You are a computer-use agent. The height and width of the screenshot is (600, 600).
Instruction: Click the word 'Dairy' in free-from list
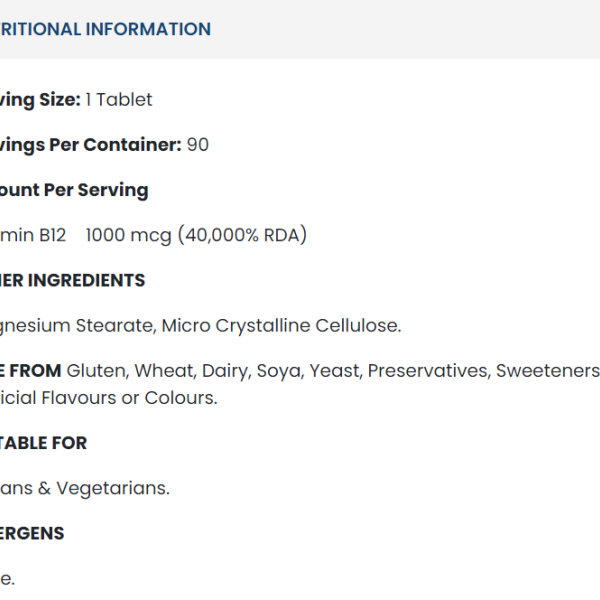click(x=225, y=371)
